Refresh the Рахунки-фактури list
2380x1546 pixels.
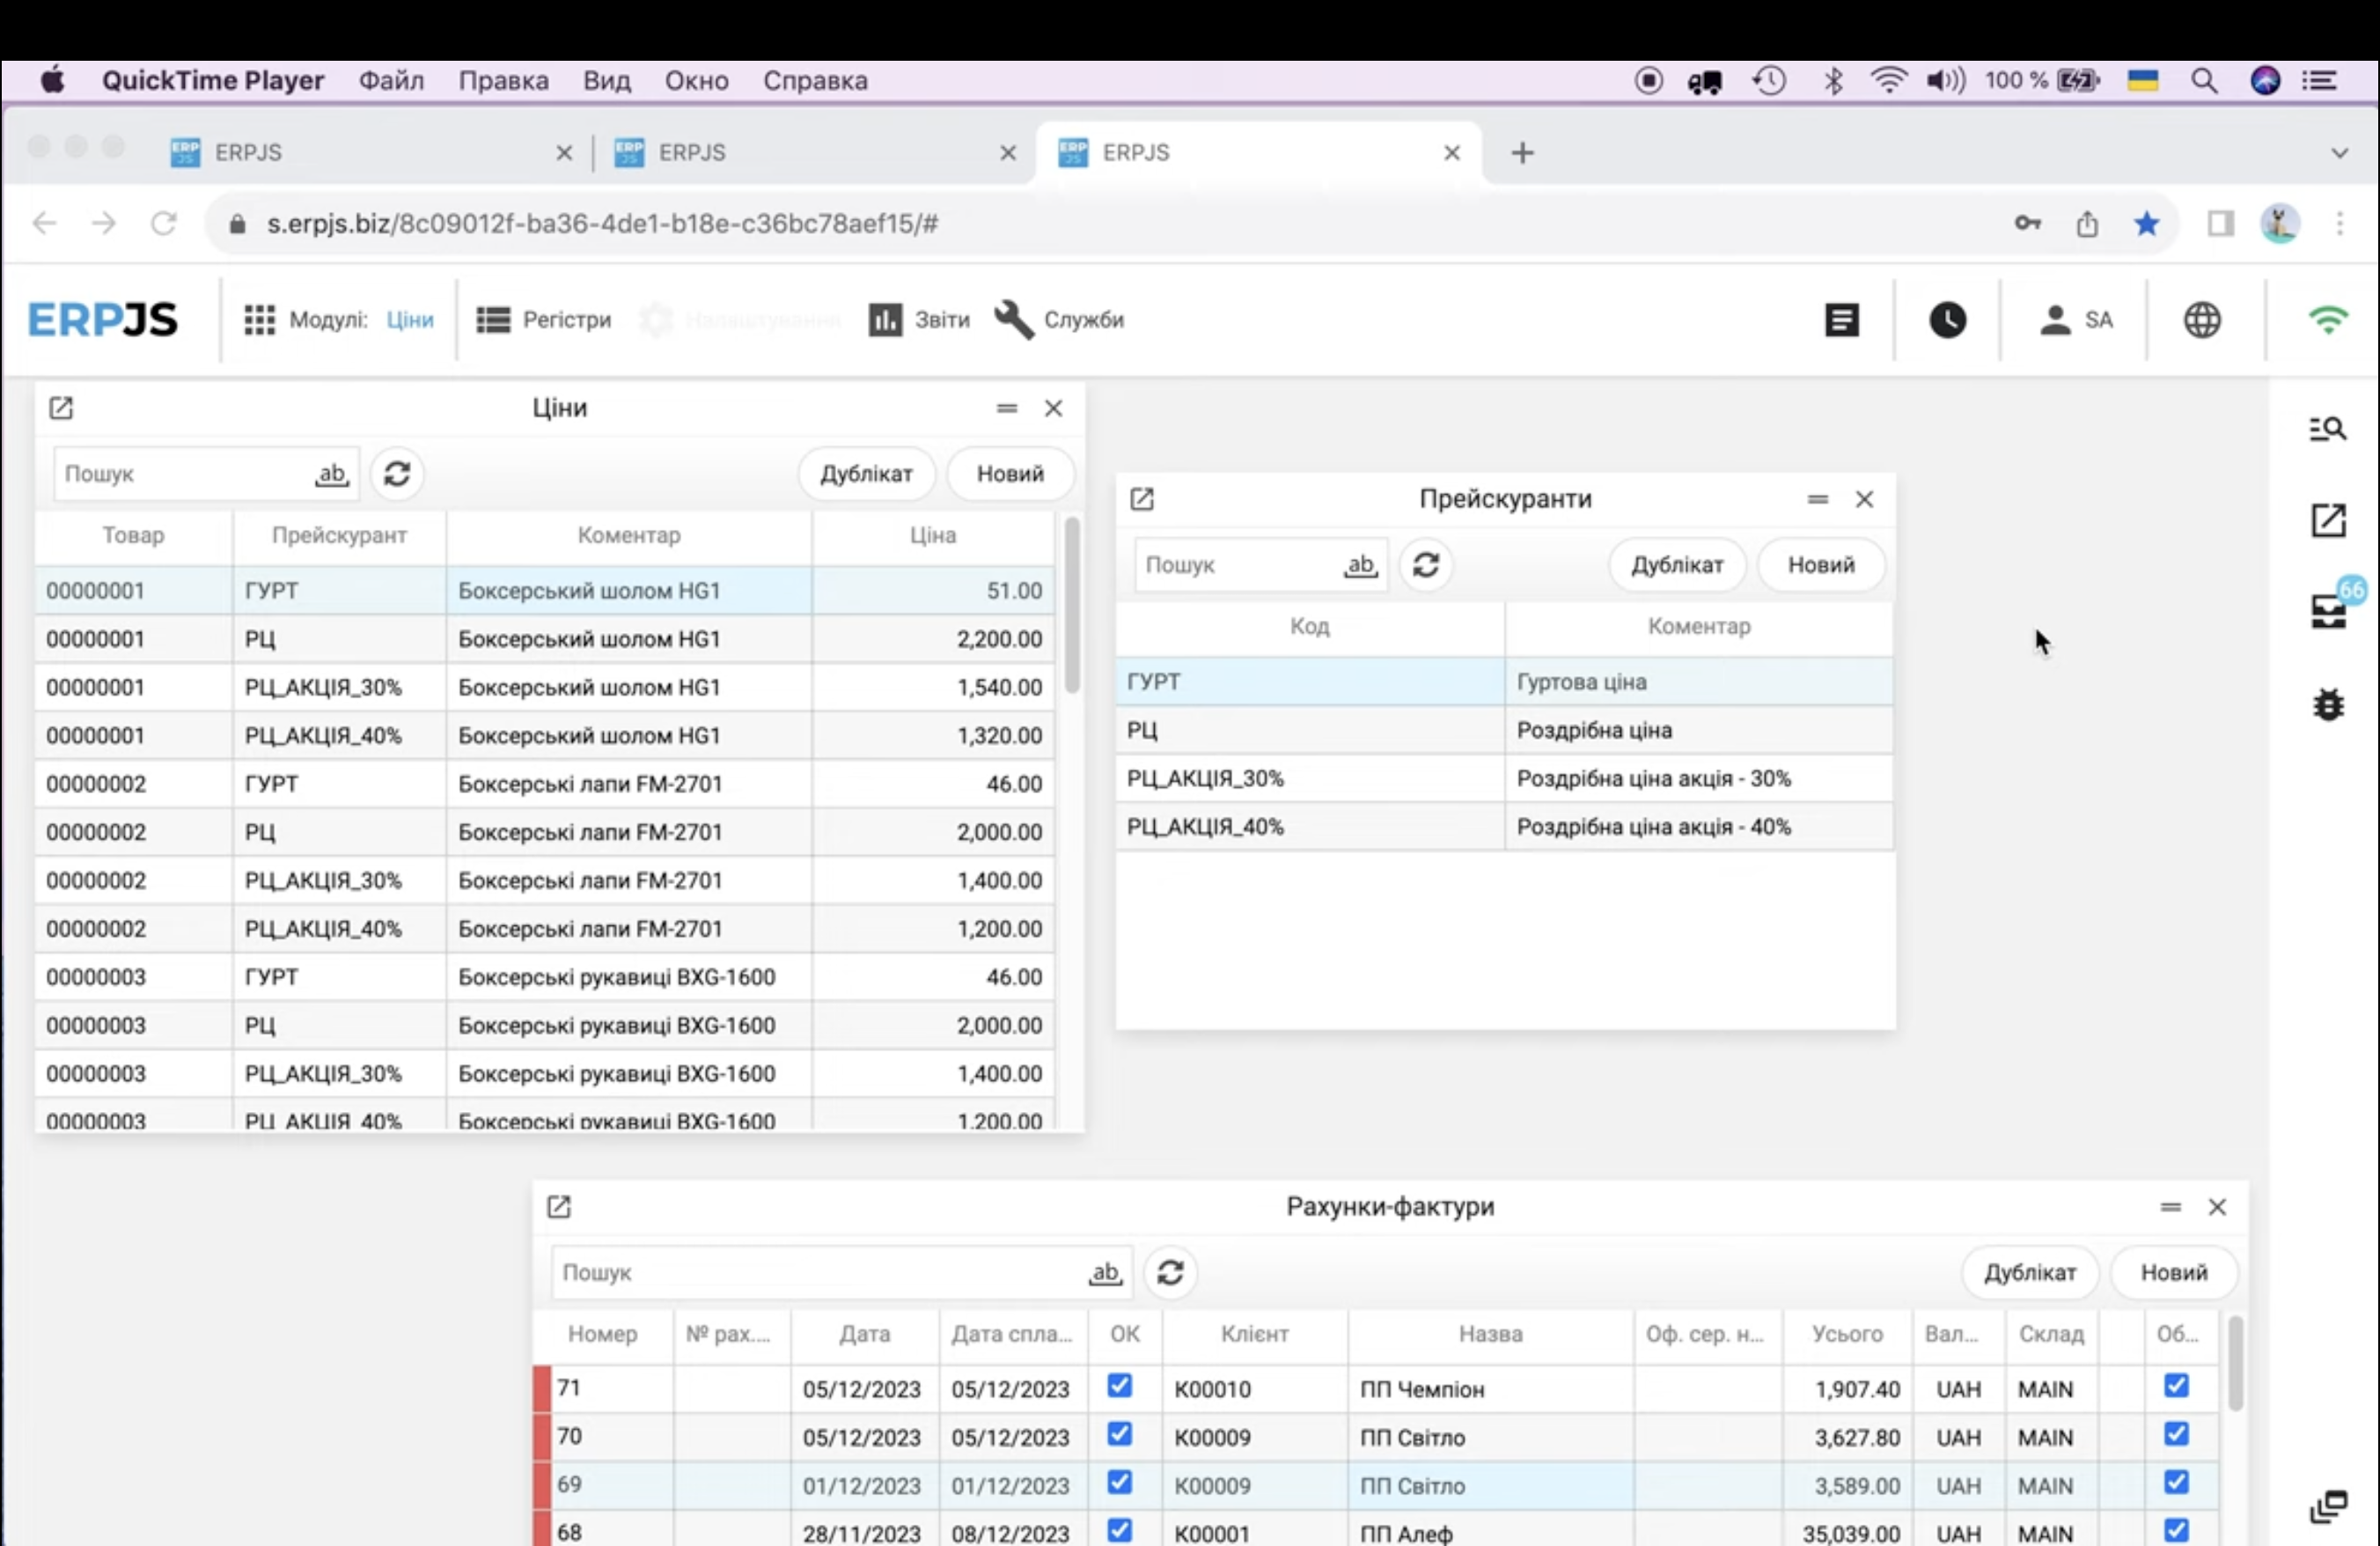pos(1170,1272)
